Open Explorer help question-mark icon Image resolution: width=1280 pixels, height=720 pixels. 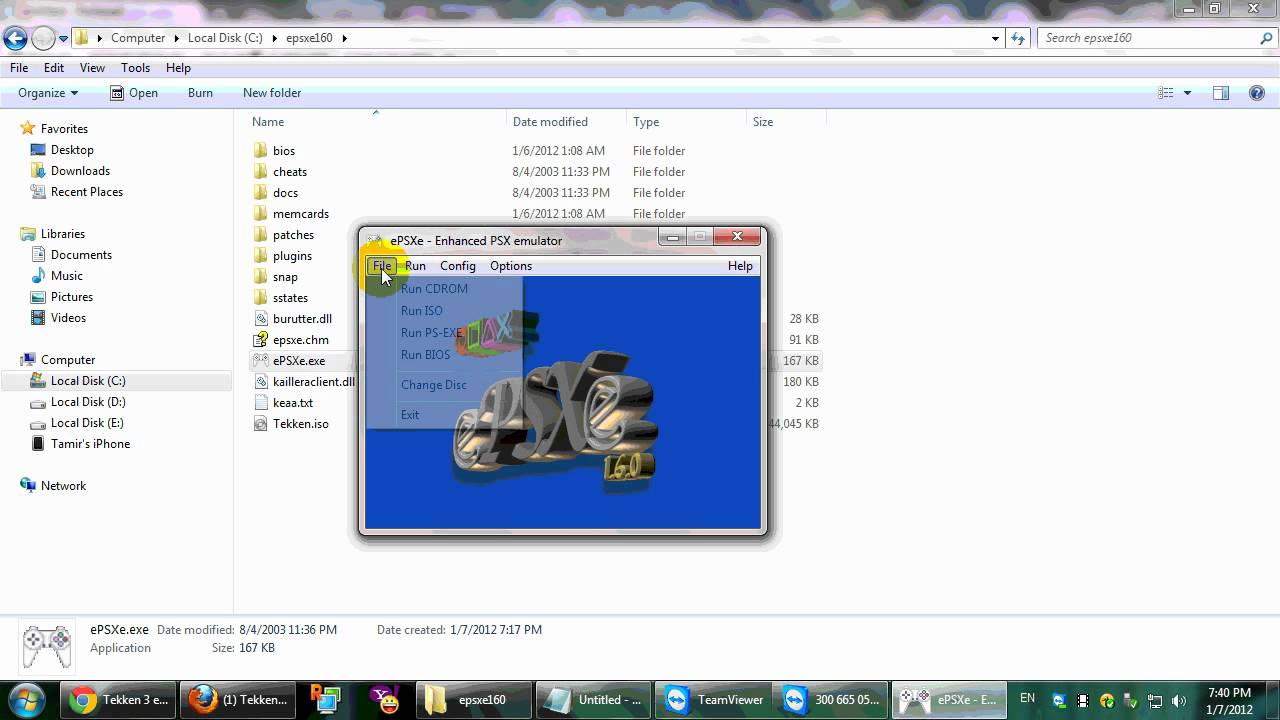point(1257,93)
